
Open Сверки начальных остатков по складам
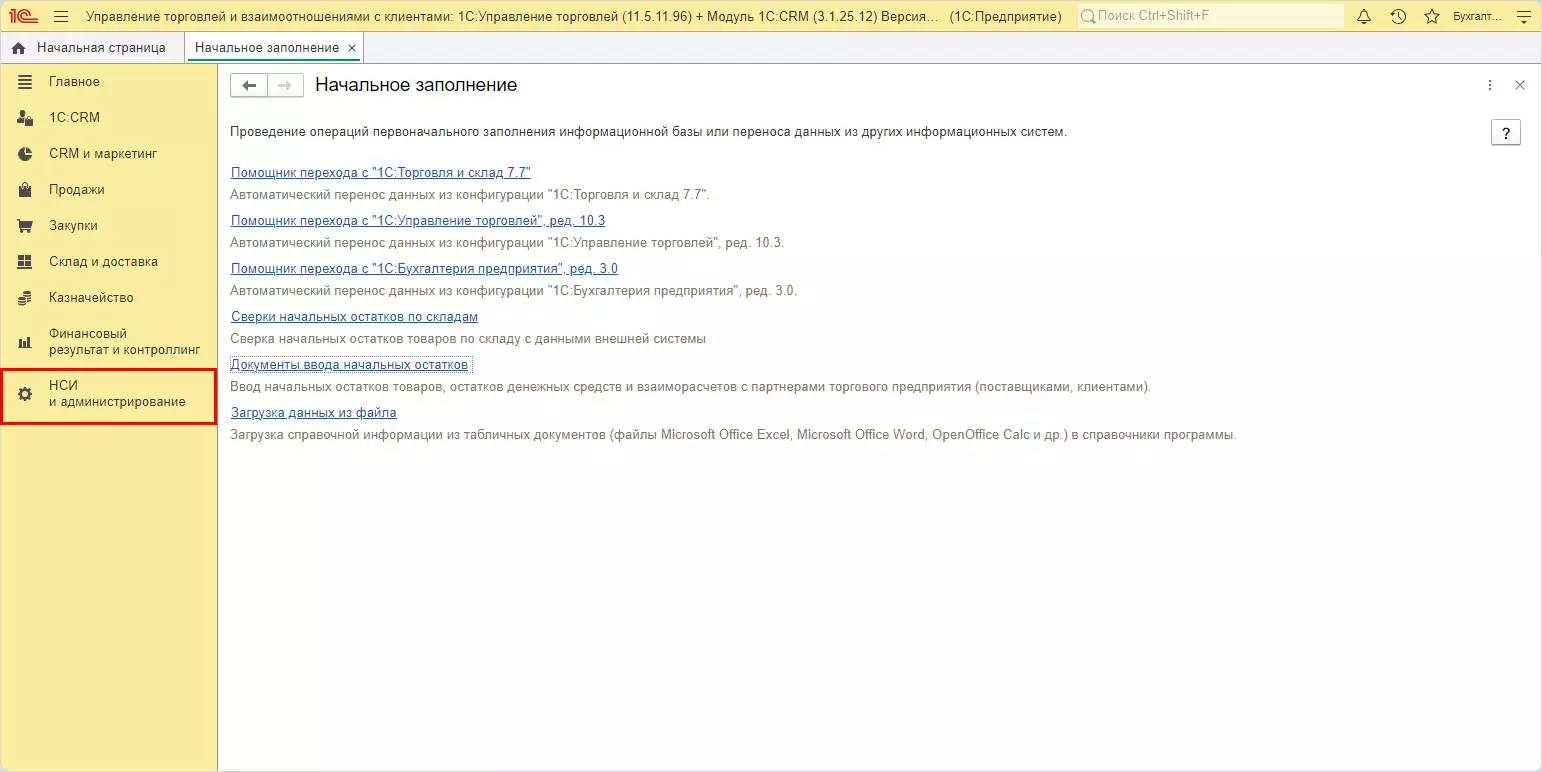tap(354, 316)
